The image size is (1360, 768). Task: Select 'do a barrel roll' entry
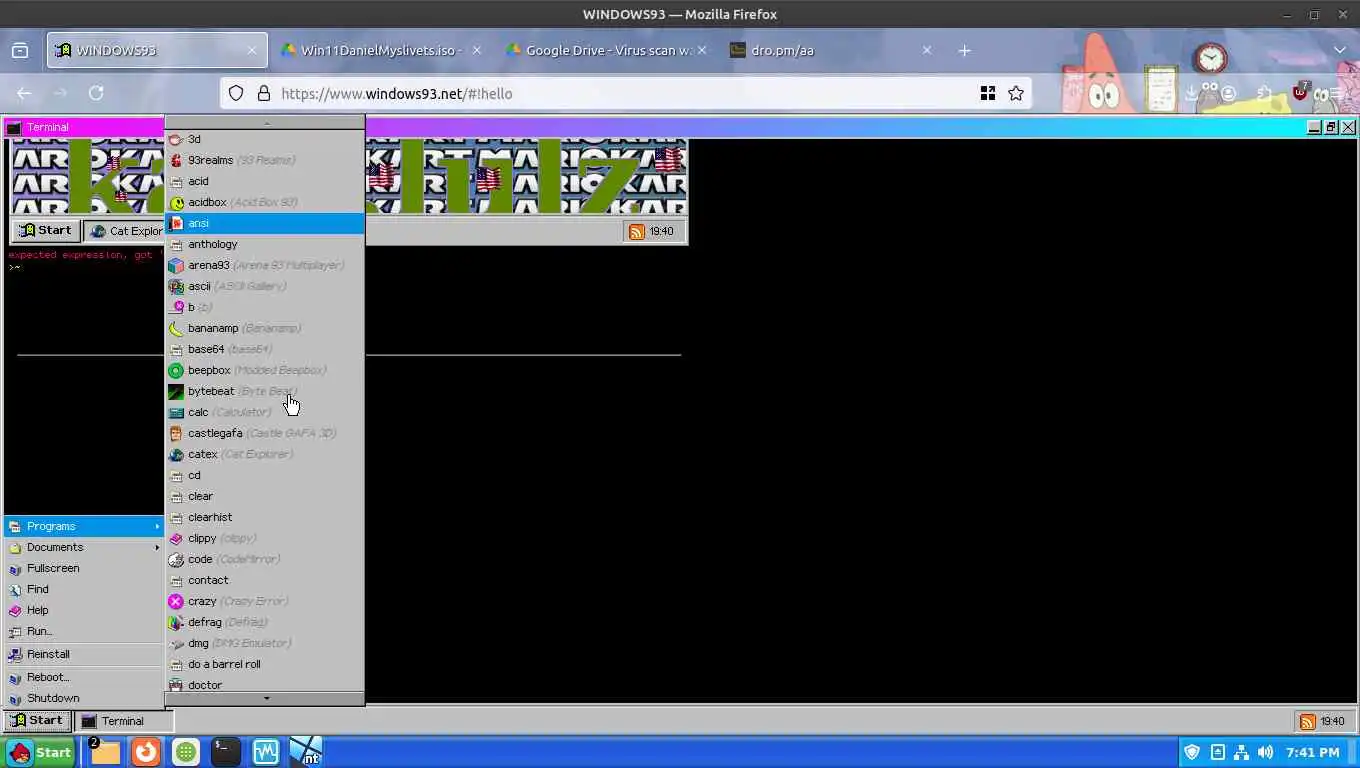pyautogui.click(x=264, y=664)
